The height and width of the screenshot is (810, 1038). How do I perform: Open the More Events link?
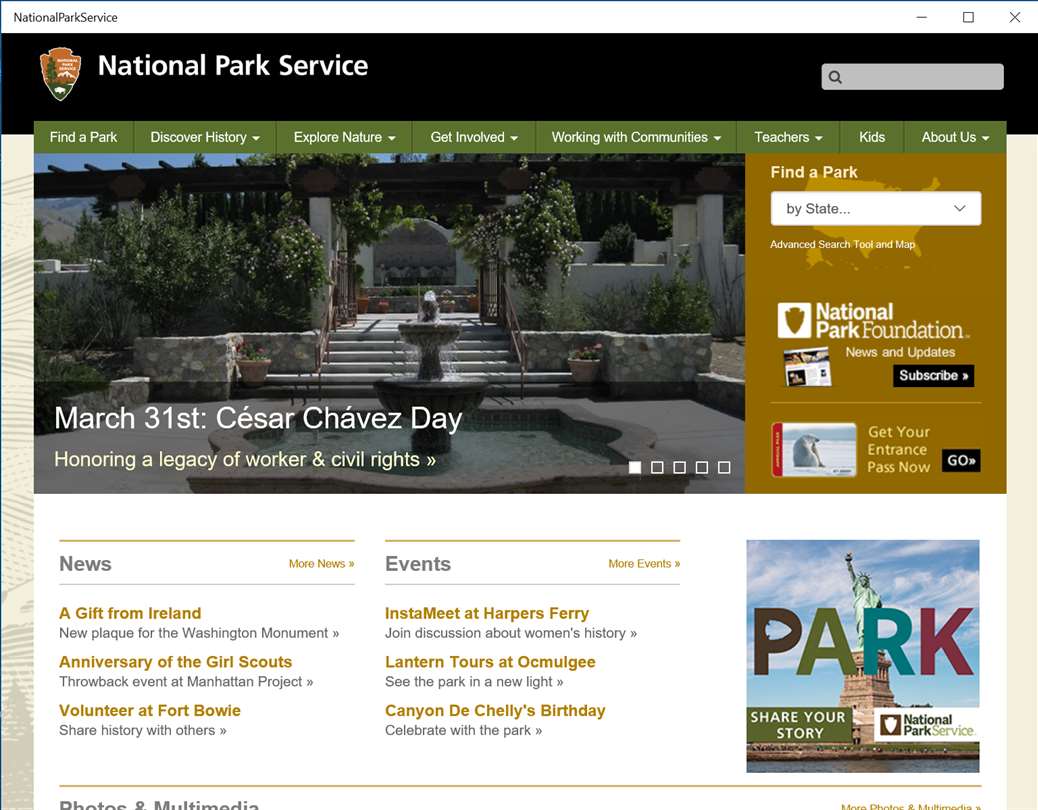pos(644,564)
